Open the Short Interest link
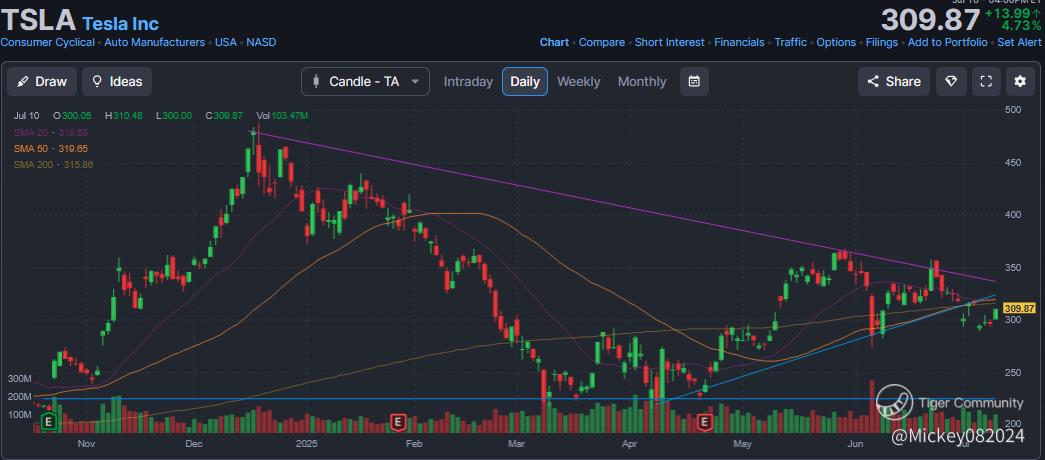This screenshot has height=460, width=1045. tap(669, 42)
